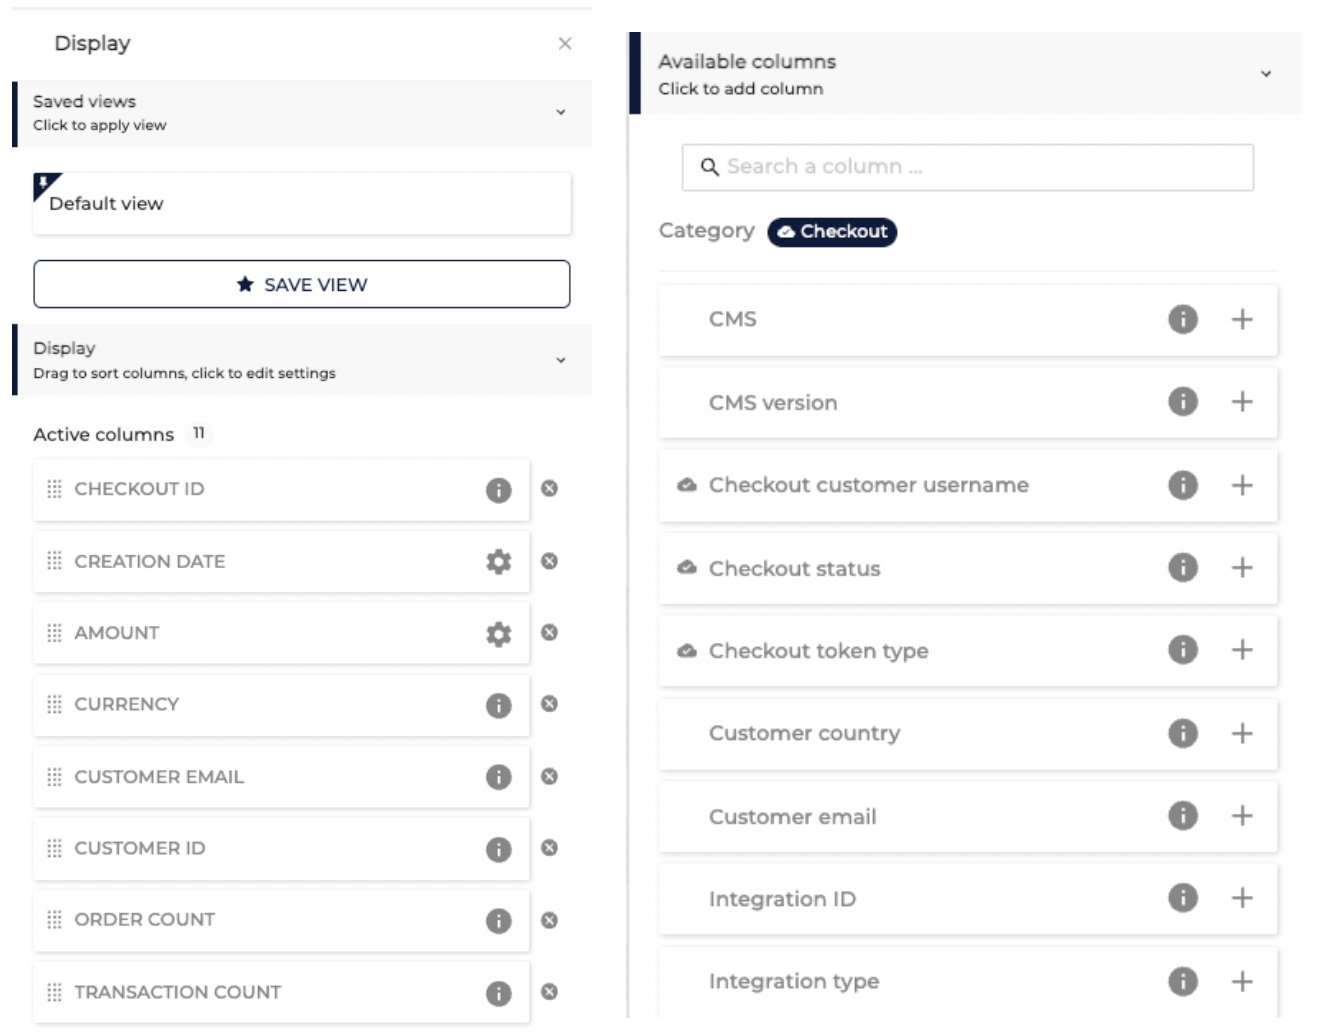Screen dimensions: 1332x1032
Task: Open the Creation Date column settings gear
Action: (498, 562)
